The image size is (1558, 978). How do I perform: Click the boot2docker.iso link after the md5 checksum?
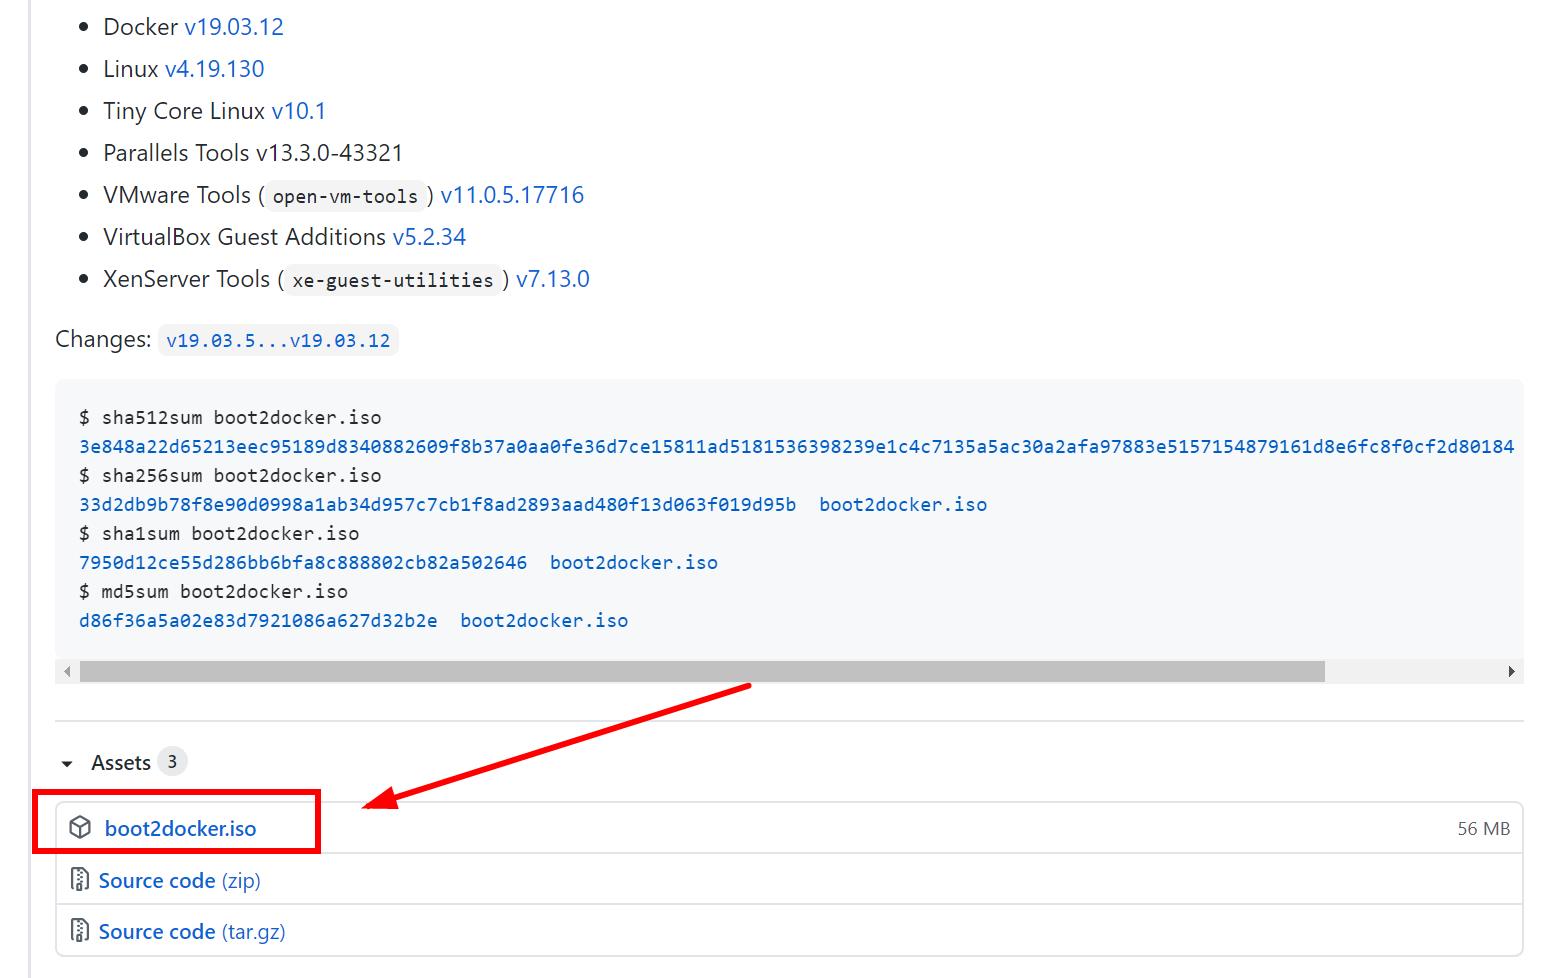[543, 620]
